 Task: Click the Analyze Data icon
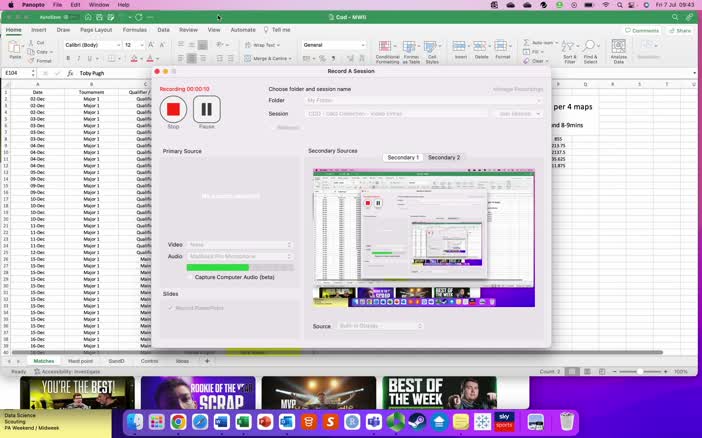[618, 50]
